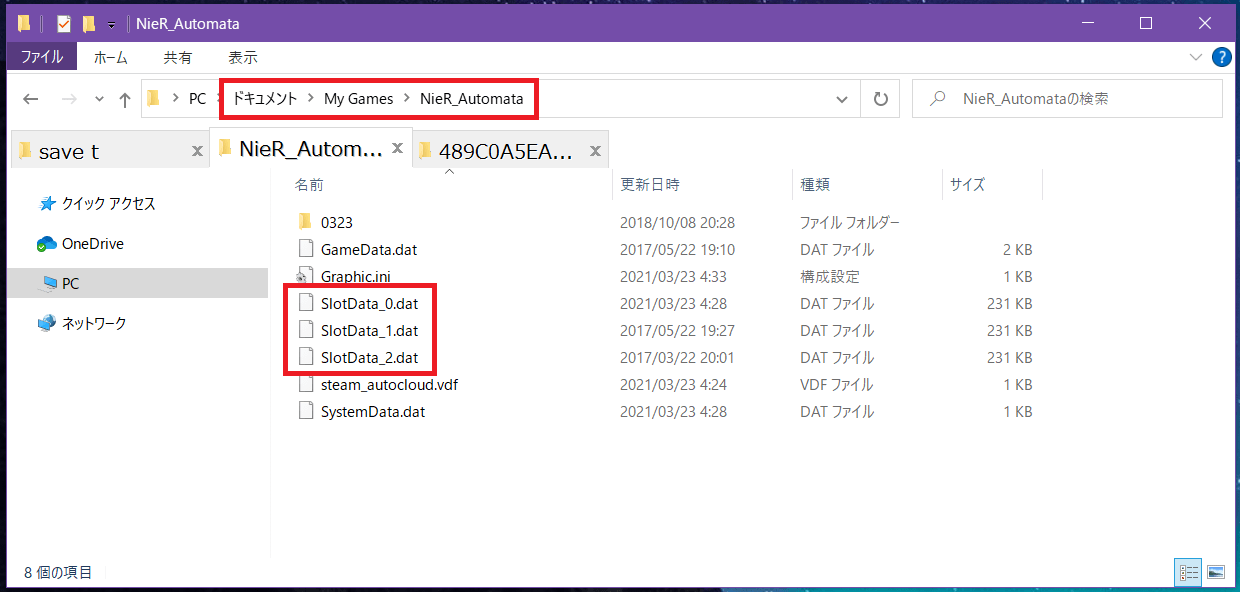Screen dimensions: 1240x592
Task: Click the folder icon in the address bar
Action: pyautogui.click(x=153, y=98)
